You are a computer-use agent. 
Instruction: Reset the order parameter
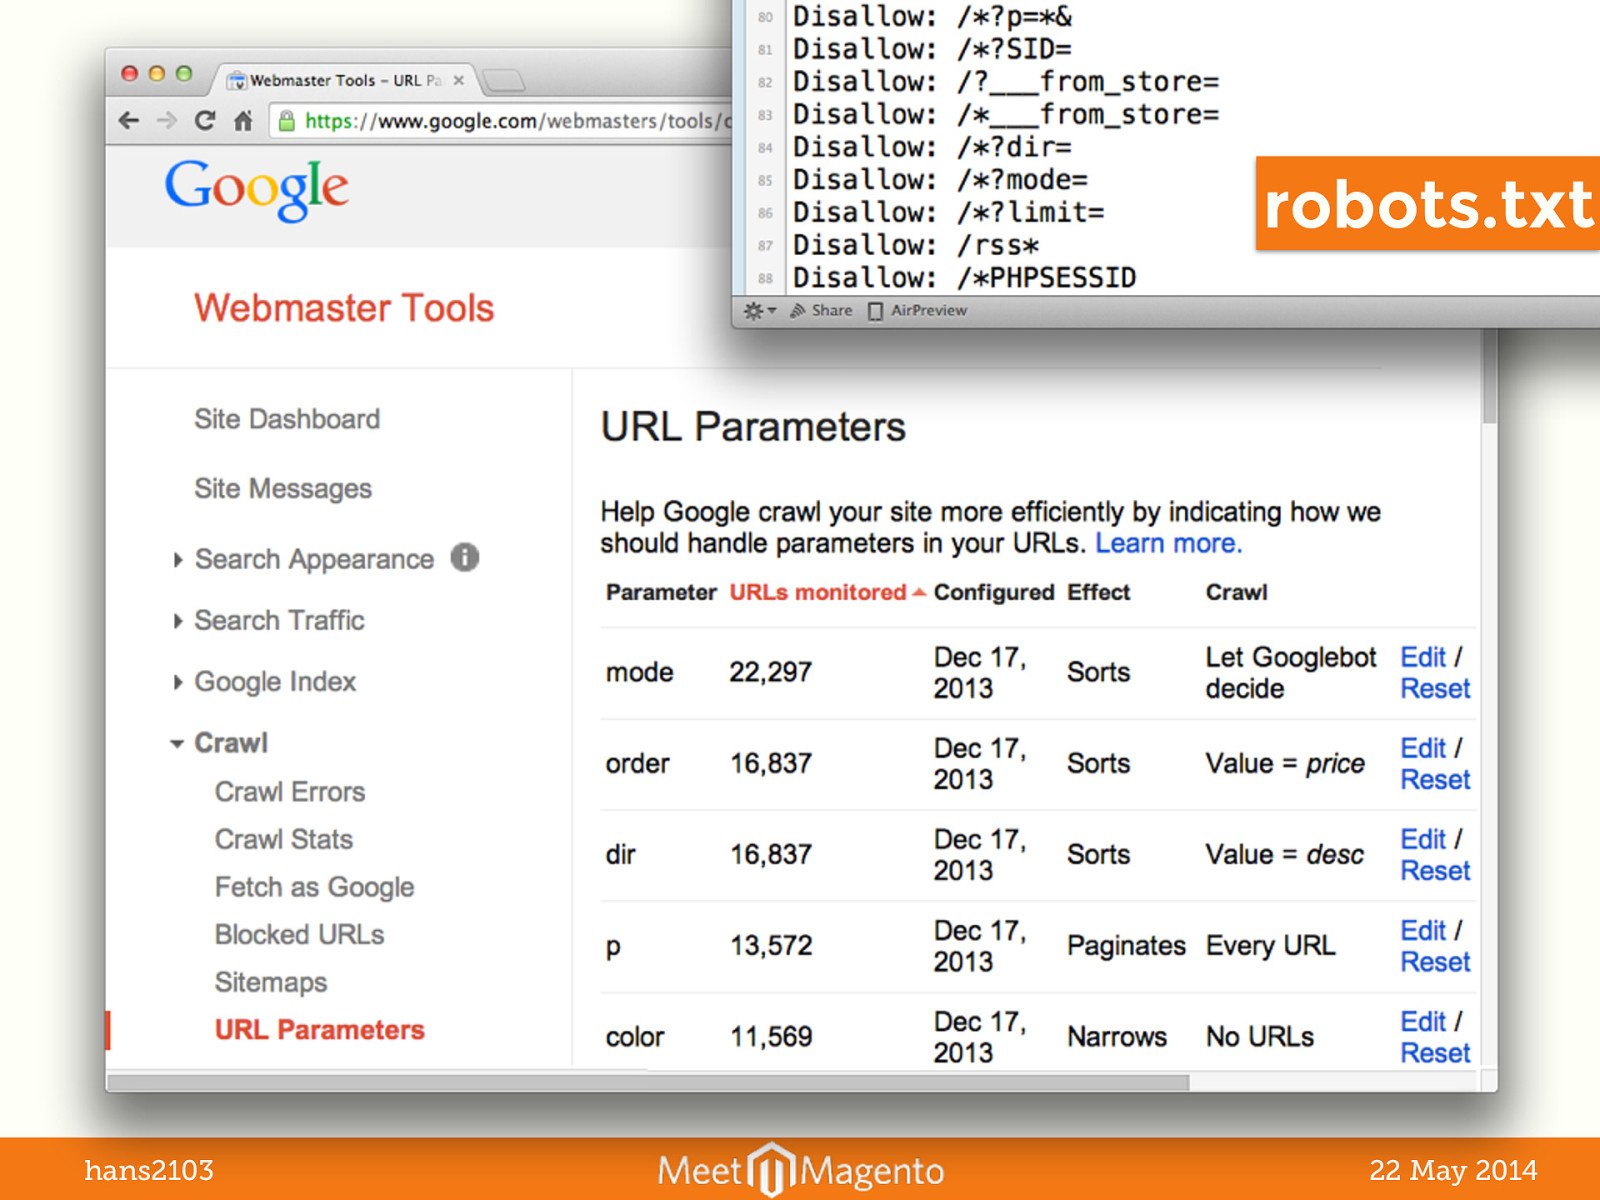tap(1435, 780)
